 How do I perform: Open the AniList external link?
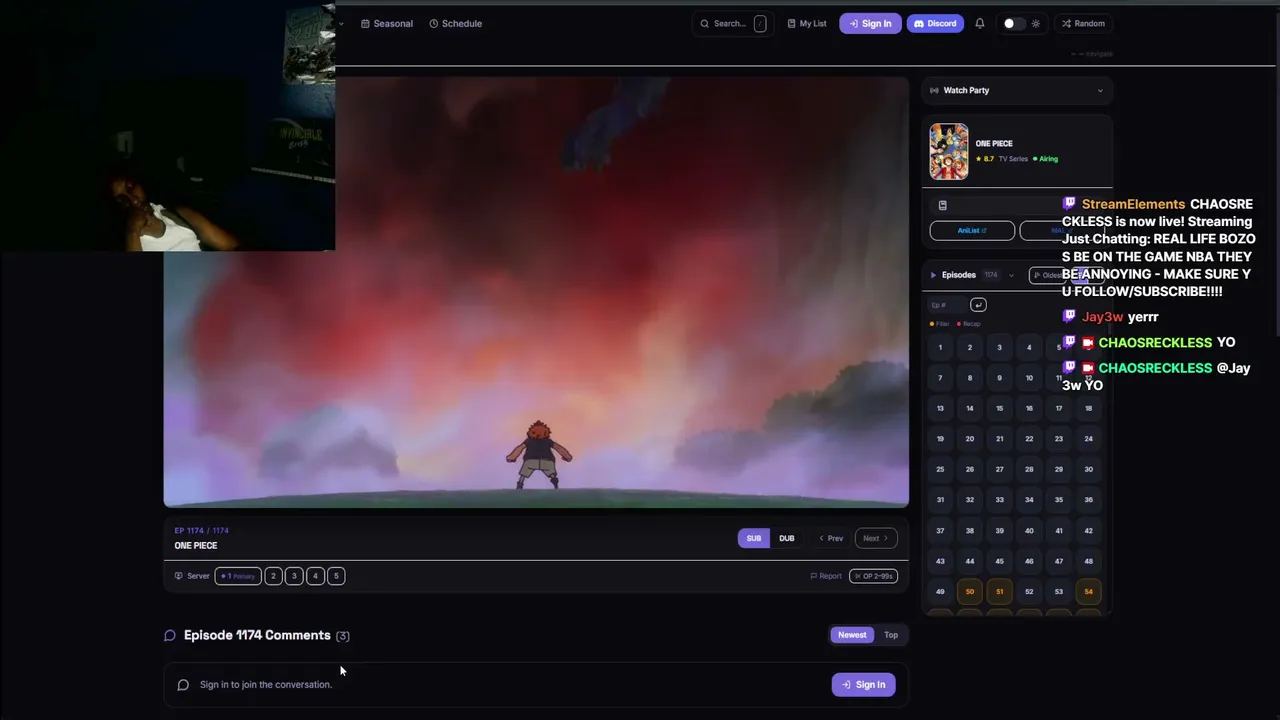pos(972,231)
